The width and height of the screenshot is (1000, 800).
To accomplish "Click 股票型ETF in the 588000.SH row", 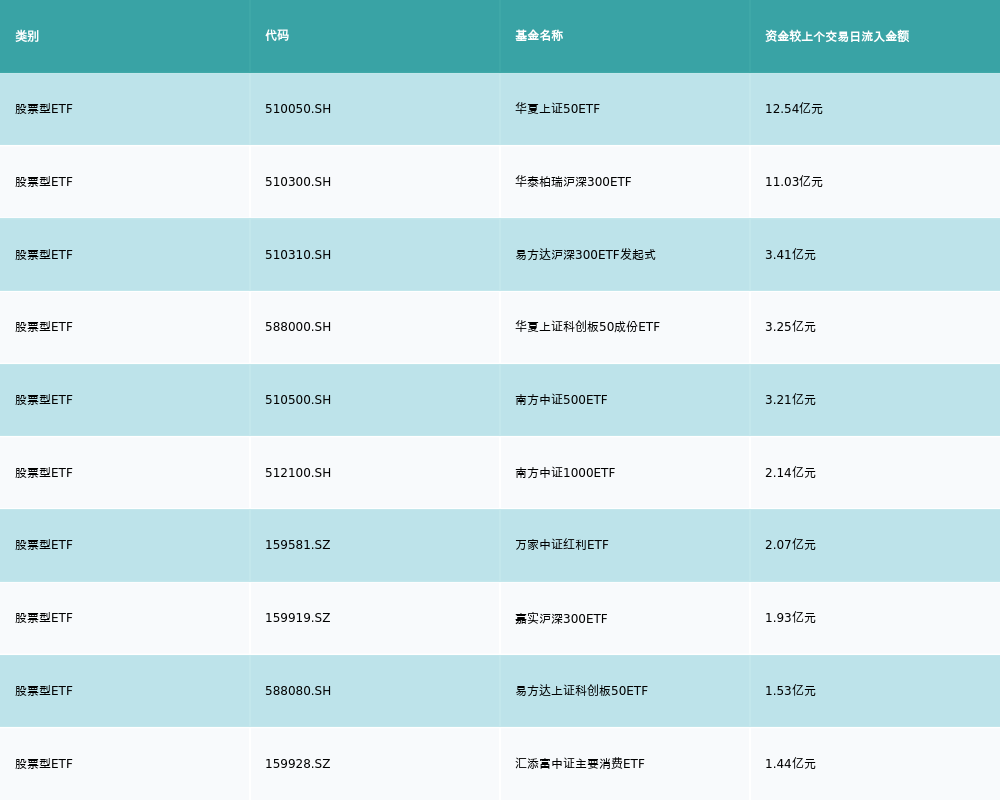I will (x=44, y=327).
